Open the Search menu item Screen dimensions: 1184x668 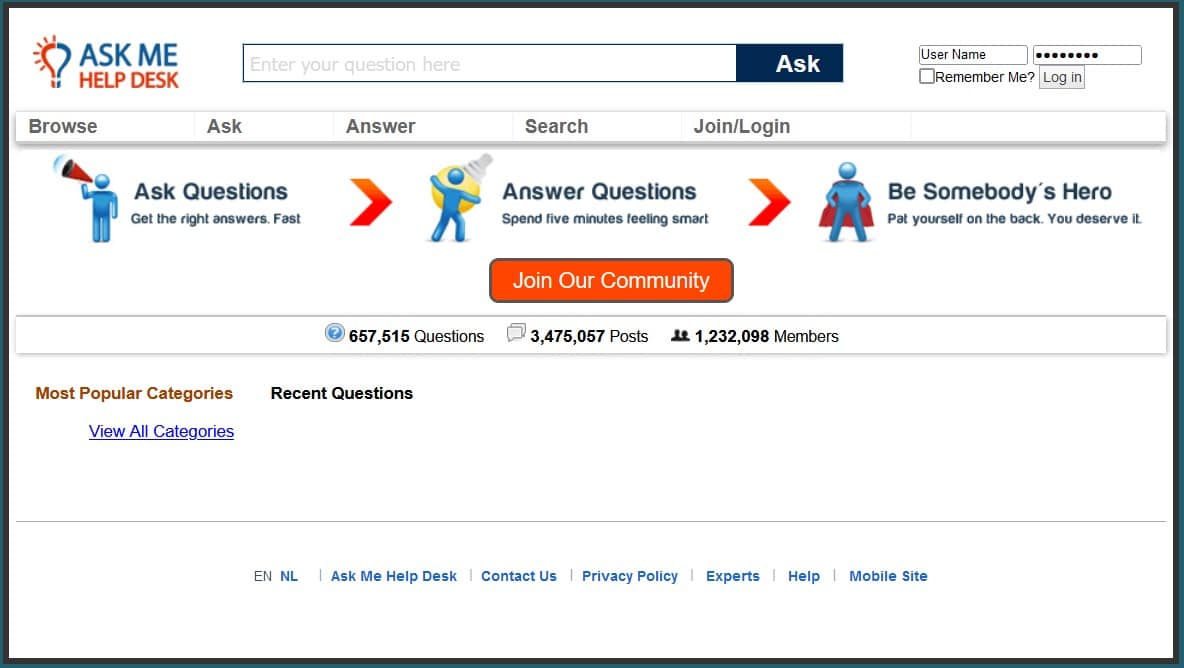pos(557,126)
